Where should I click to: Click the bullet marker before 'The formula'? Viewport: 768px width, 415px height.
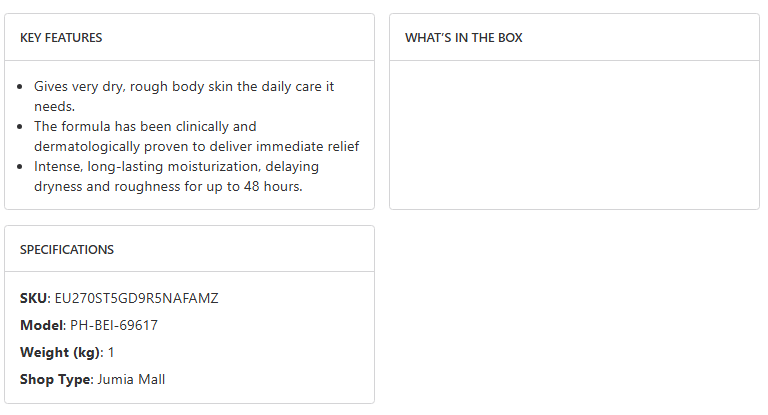23,127
